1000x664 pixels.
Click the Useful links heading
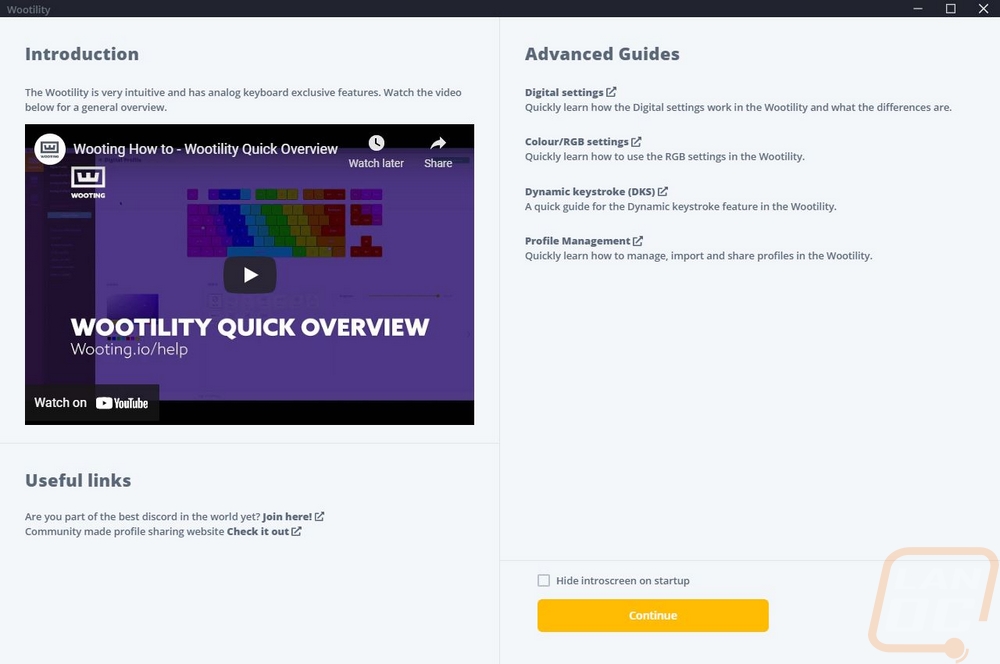(x=78, y=480)
